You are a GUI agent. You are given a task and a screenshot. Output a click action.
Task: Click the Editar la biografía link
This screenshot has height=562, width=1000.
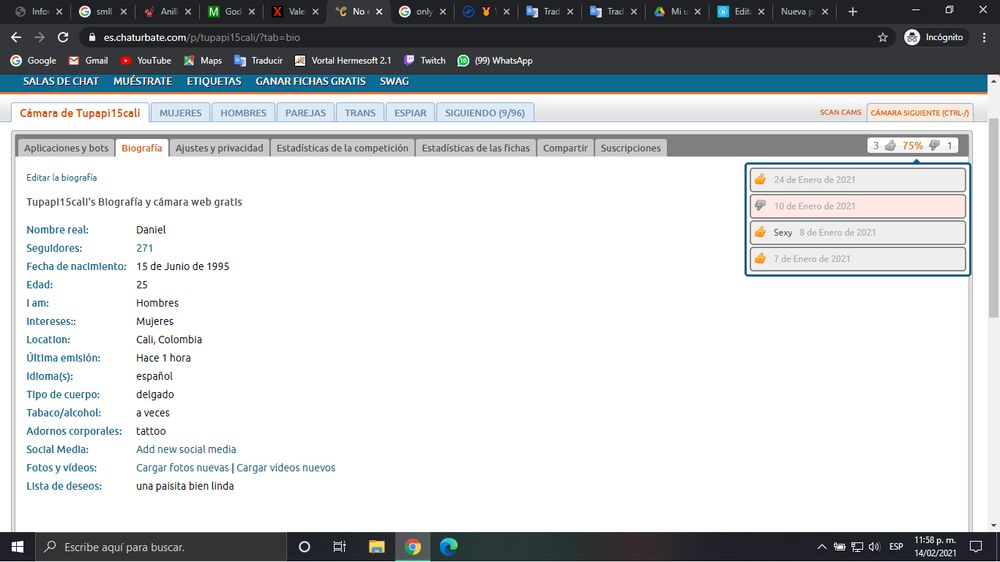tap(61, 177)
